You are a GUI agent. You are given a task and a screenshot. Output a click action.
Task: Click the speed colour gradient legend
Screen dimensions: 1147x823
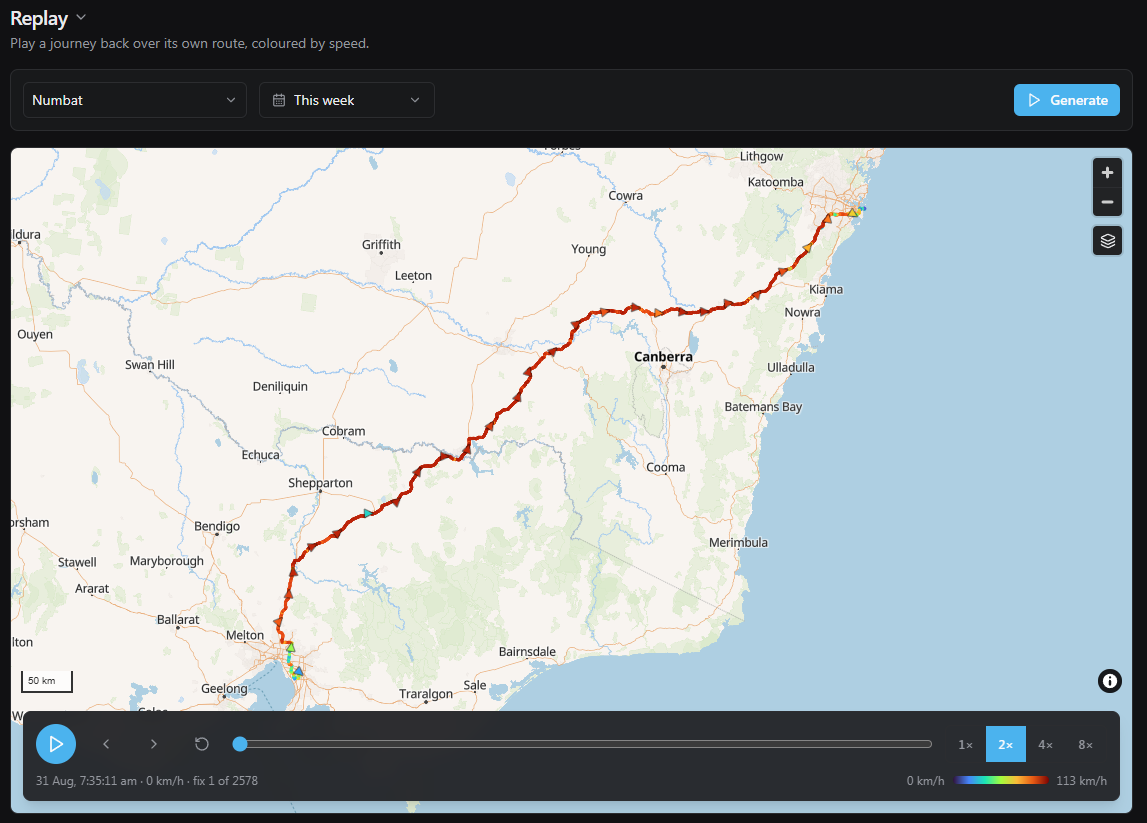(1000, 781)
